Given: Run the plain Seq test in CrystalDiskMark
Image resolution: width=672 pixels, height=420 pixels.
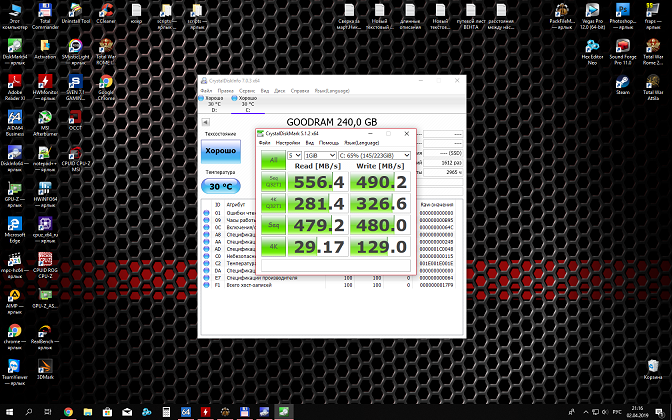Looking at the screenshot, I should 273,225.
